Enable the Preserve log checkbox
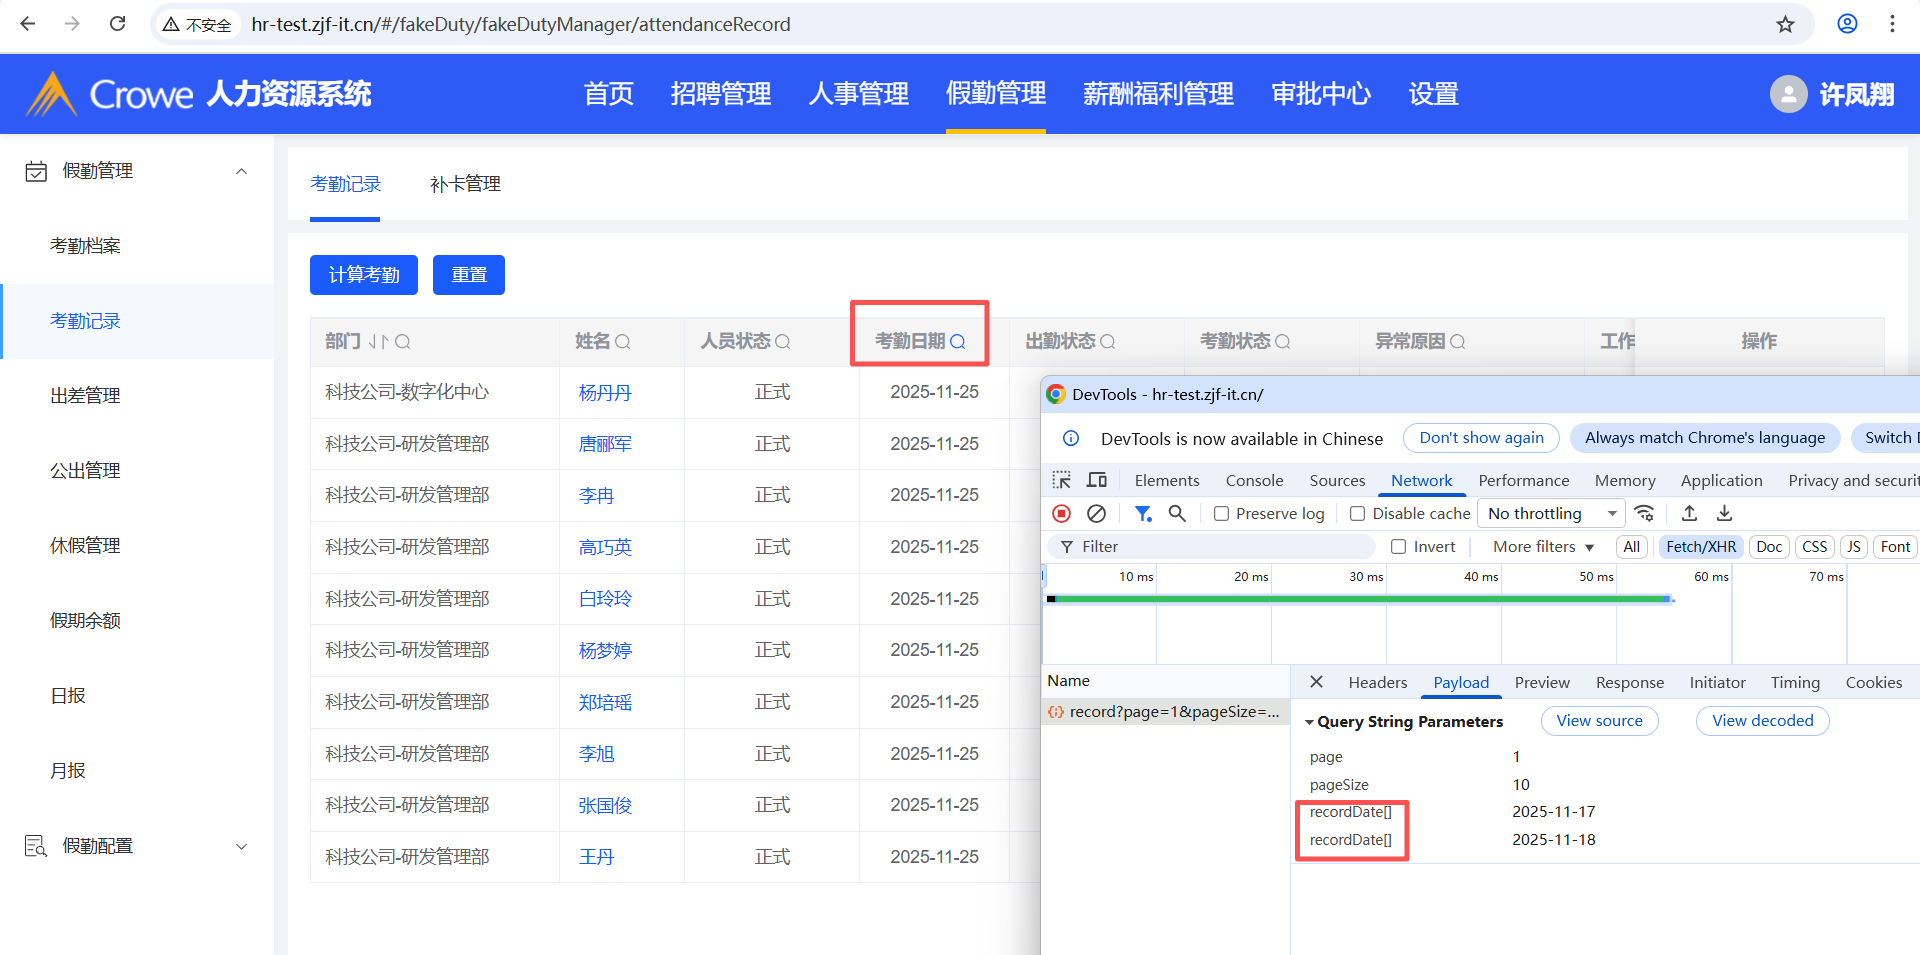Viewport: 1920px width, 955px height. [1221, 514]
